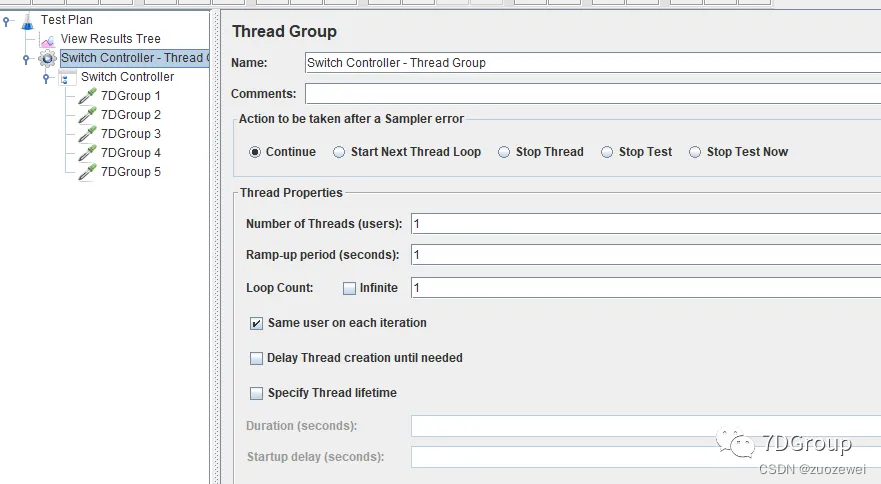Click the 7DGroup 3 sampler pipette icon
Image resolution: width=881 pixels, height=484 pixels.
point(87,134)
